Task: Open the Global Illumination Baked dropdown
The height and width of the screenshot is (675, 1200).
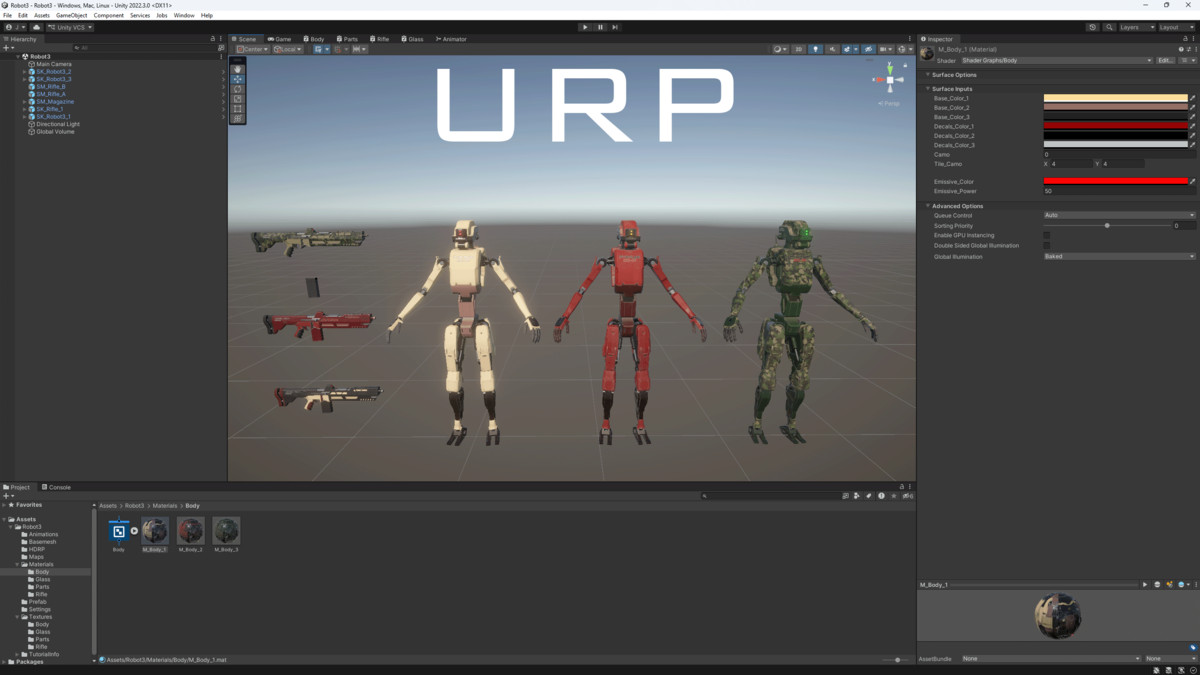Action: (1119, 257)
